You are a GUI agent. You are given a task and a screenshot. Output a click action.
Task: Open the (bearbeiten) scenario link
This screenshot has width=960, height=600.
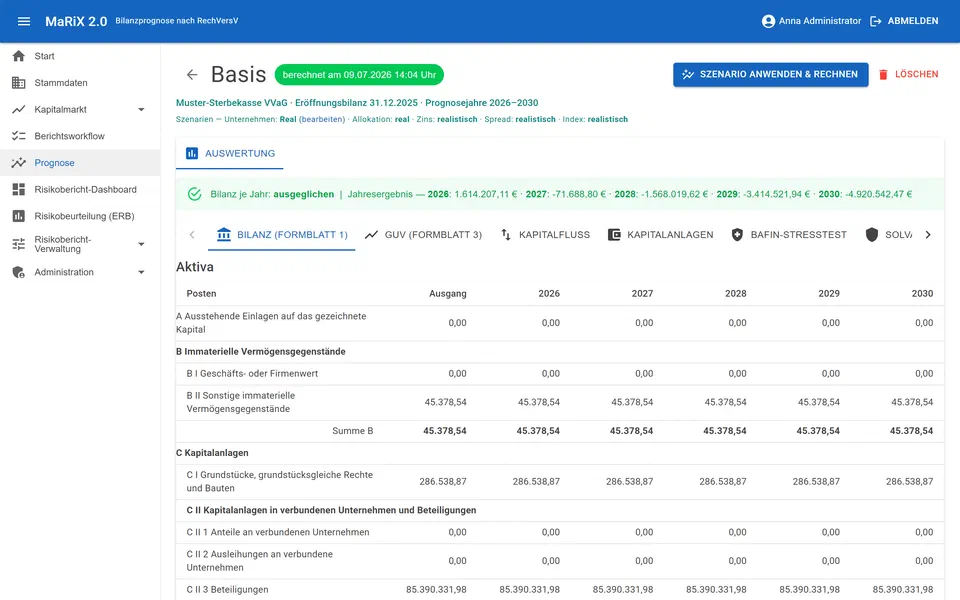[322, 119]
